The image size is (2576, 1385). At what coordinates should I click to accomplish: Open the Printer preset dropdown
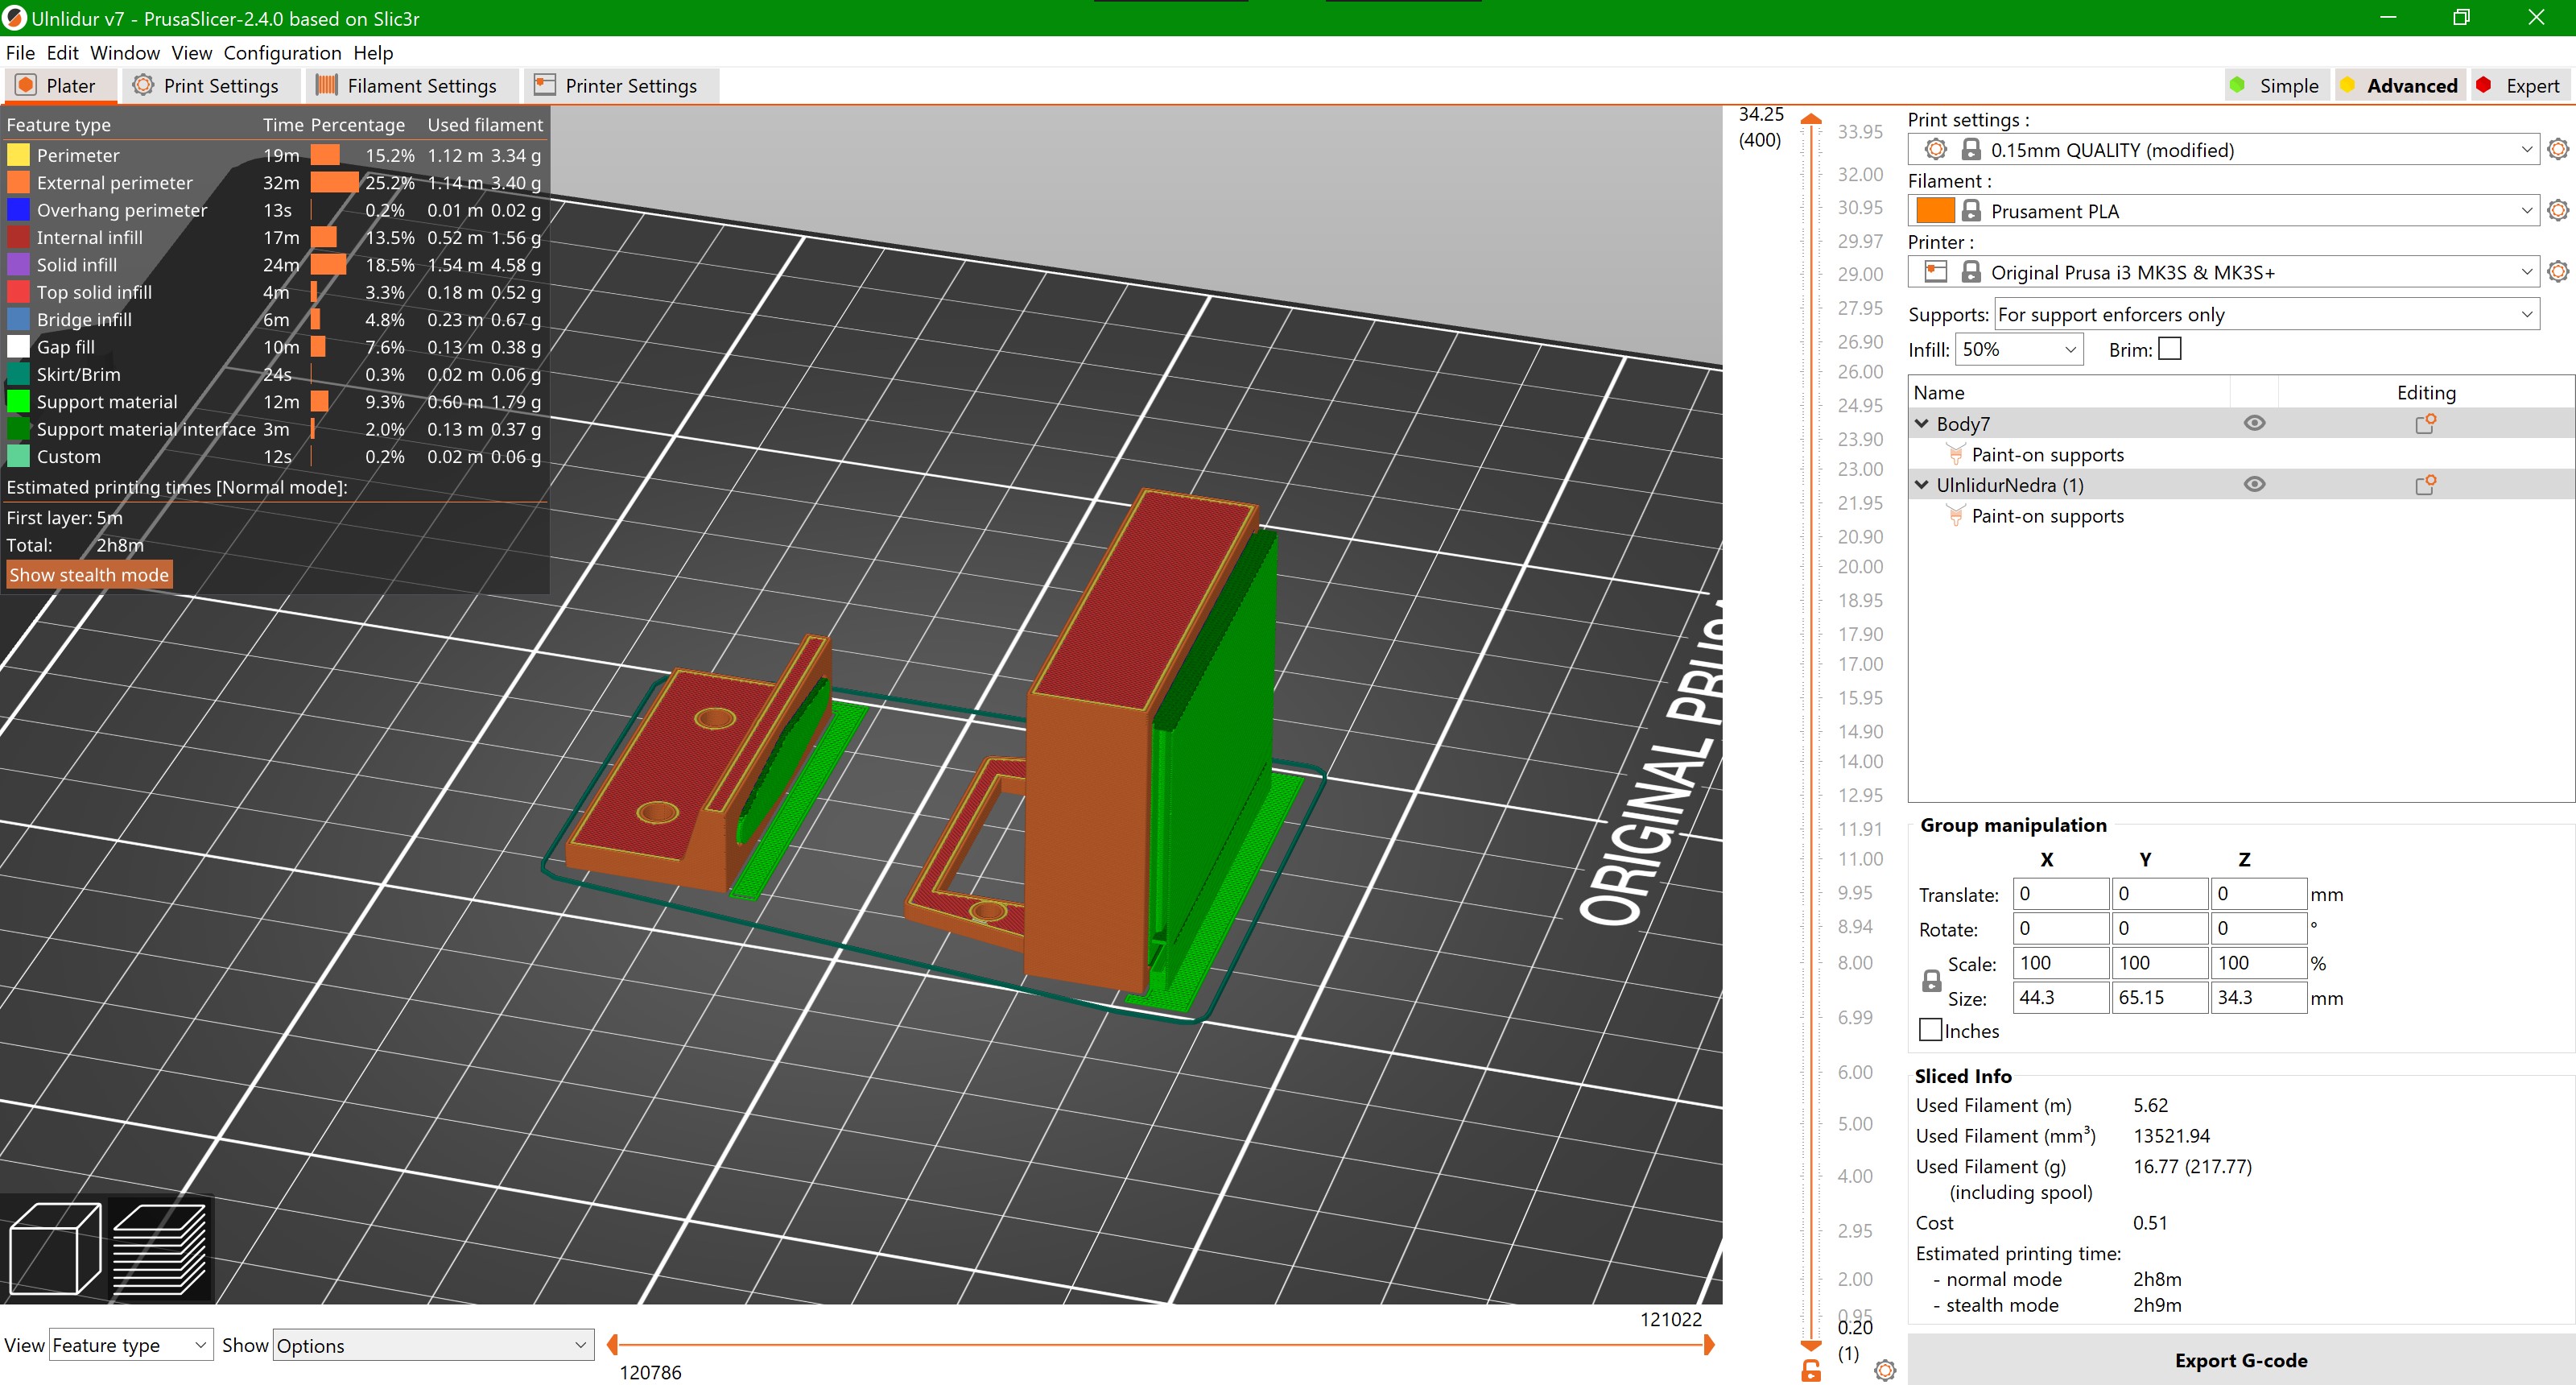(x=2526, y=271)
